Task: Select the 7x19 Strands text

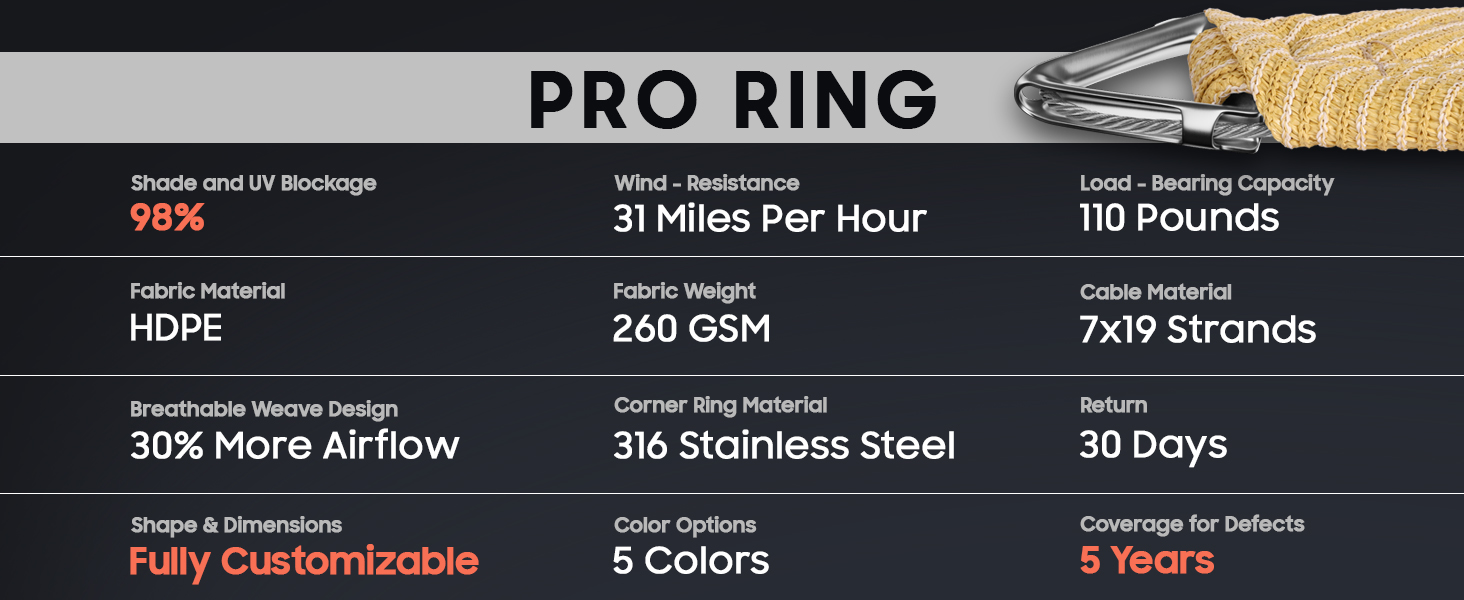Action: (1197, 329)
